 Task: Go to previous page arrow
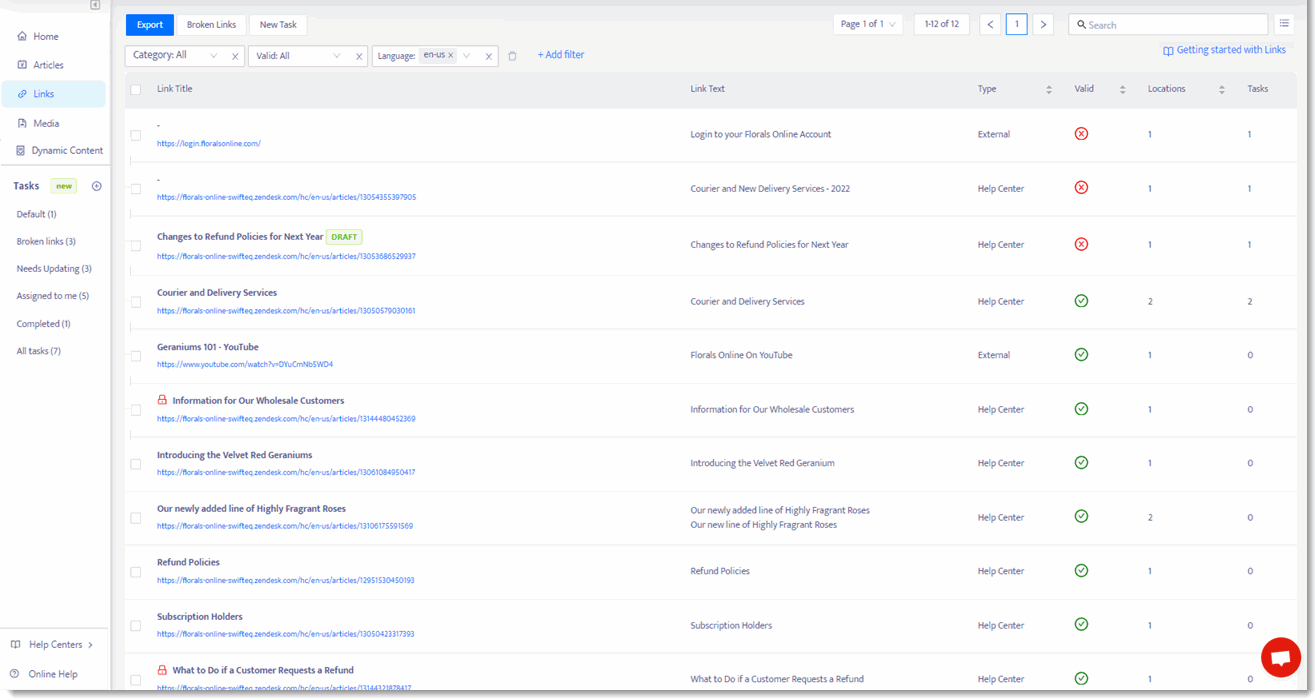pos(990,25)
